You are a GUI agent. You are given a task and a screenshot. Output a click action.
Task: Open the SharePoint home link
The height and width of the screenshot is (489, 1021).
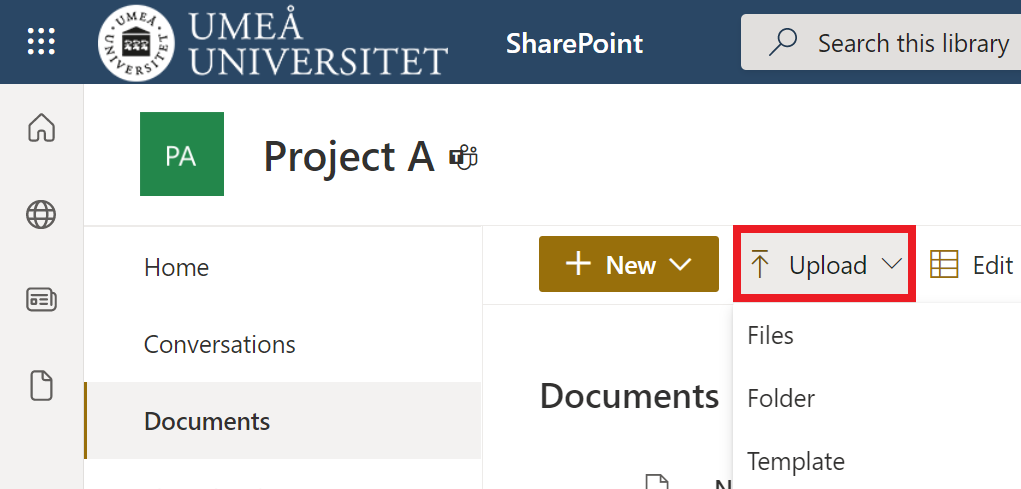574,44
